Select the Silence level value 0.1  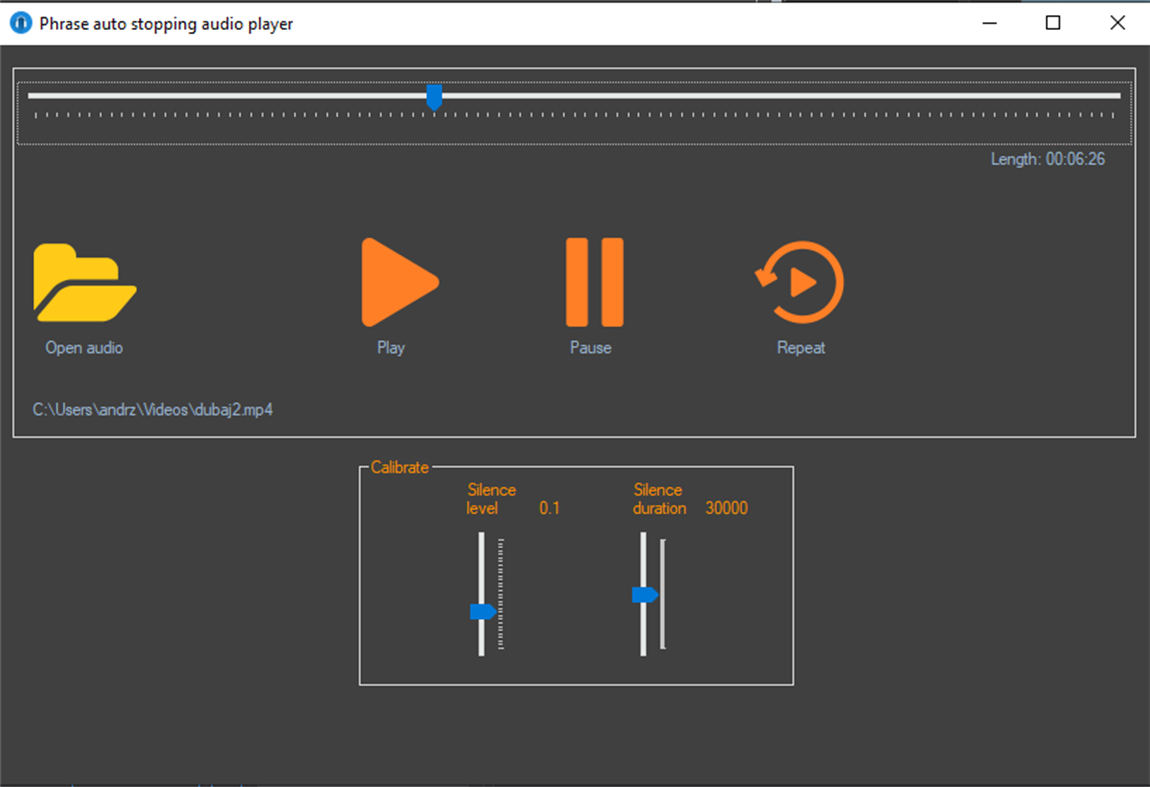pyautogui.click(x=548, y=507)
